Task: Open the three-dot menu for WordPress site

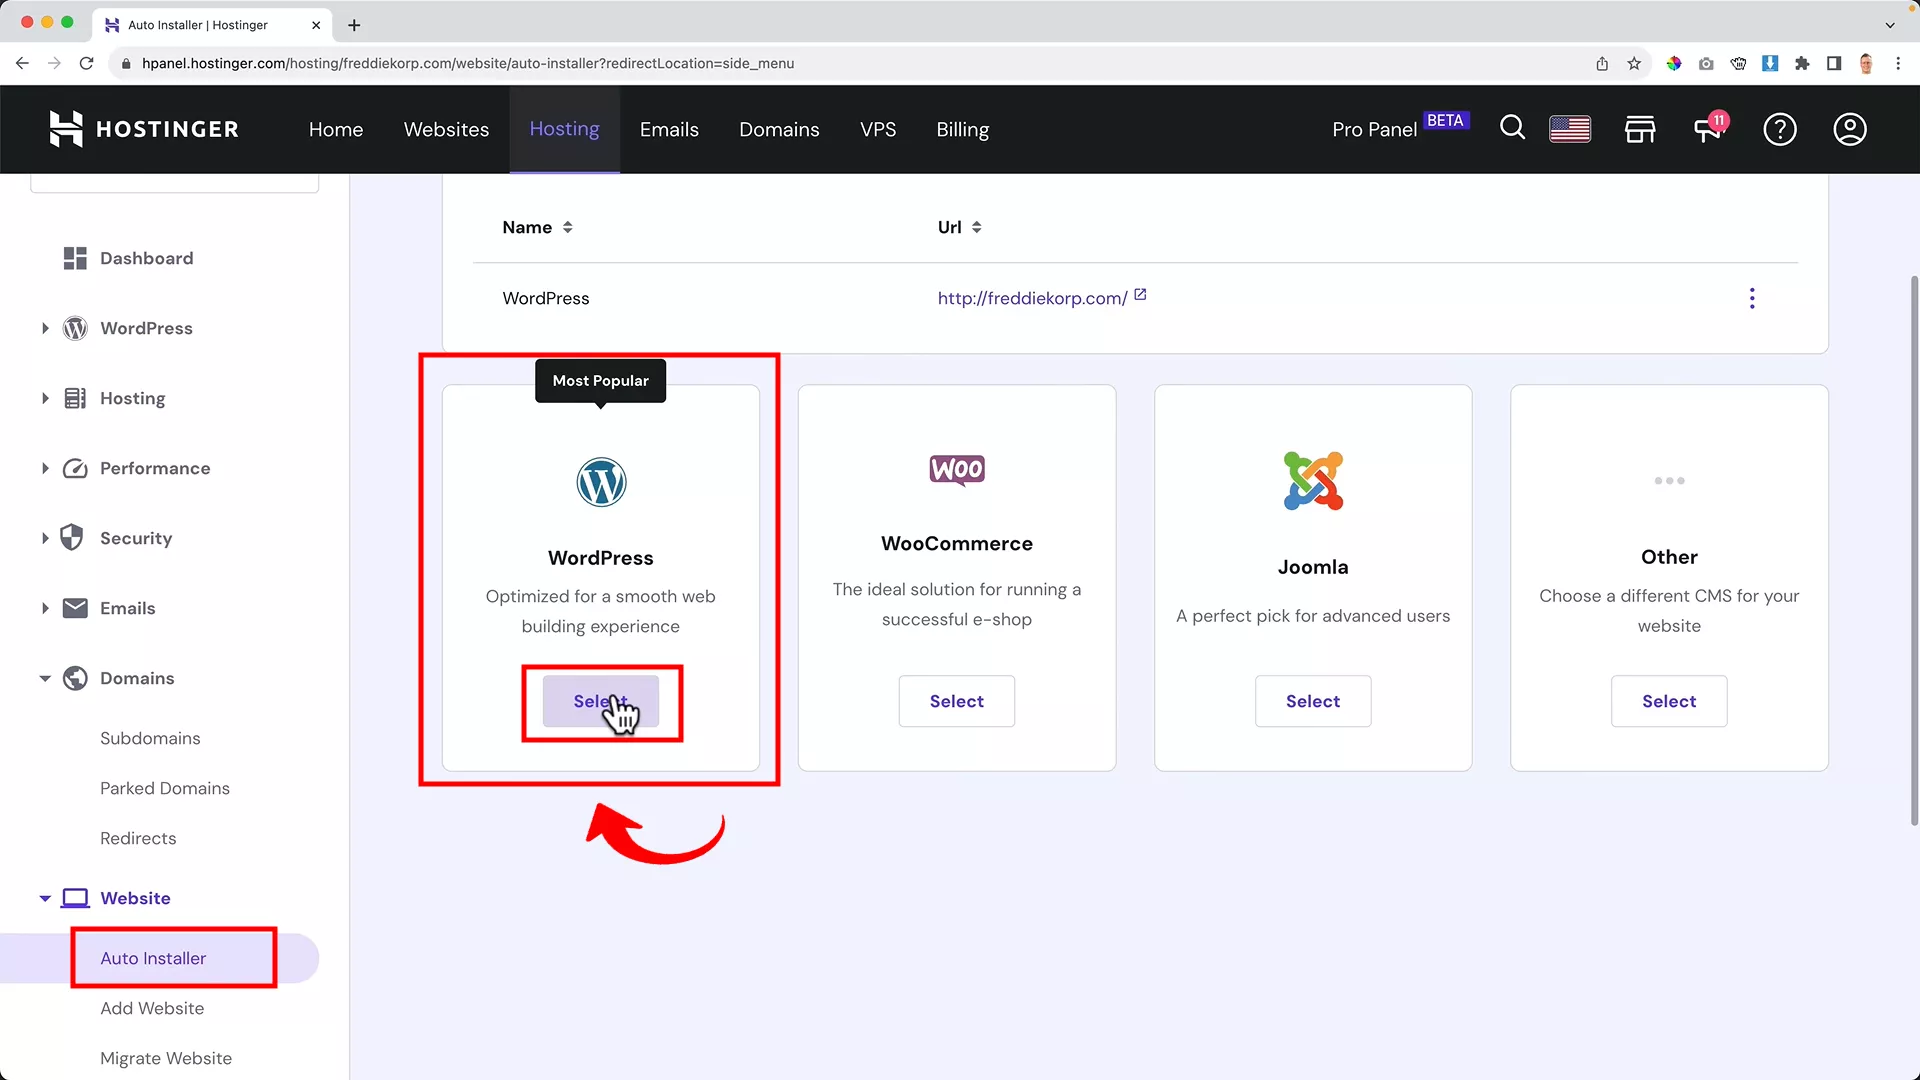Action: [1752, 298]
